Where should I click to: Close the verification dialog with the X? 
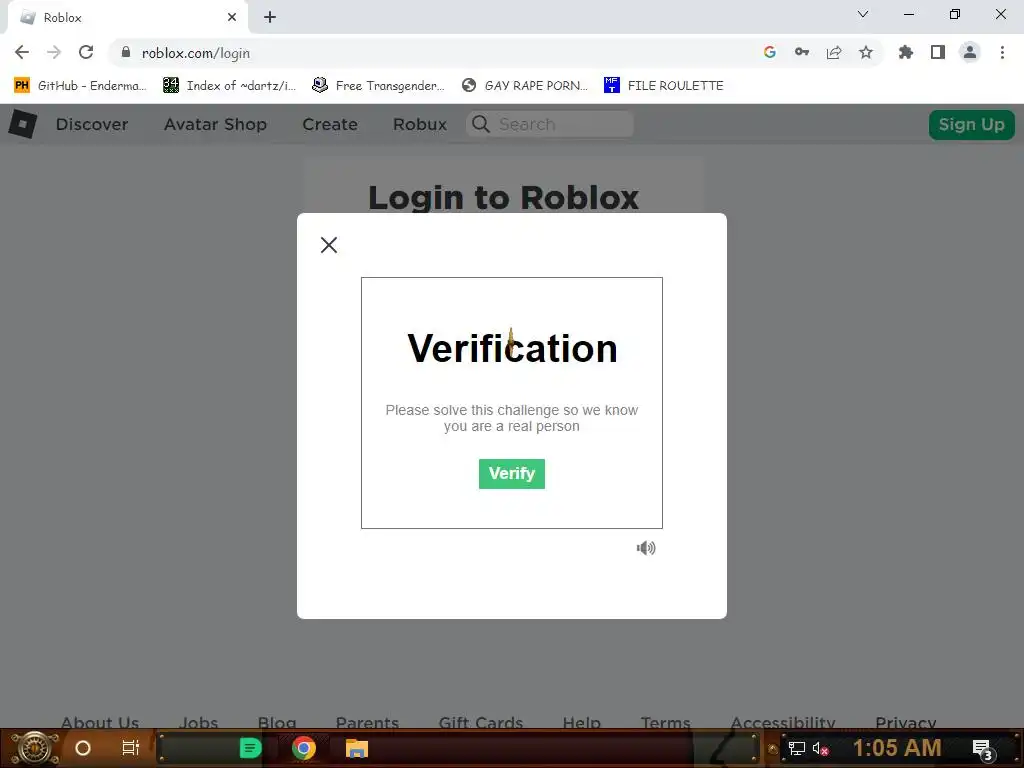(x=329, y=245)
